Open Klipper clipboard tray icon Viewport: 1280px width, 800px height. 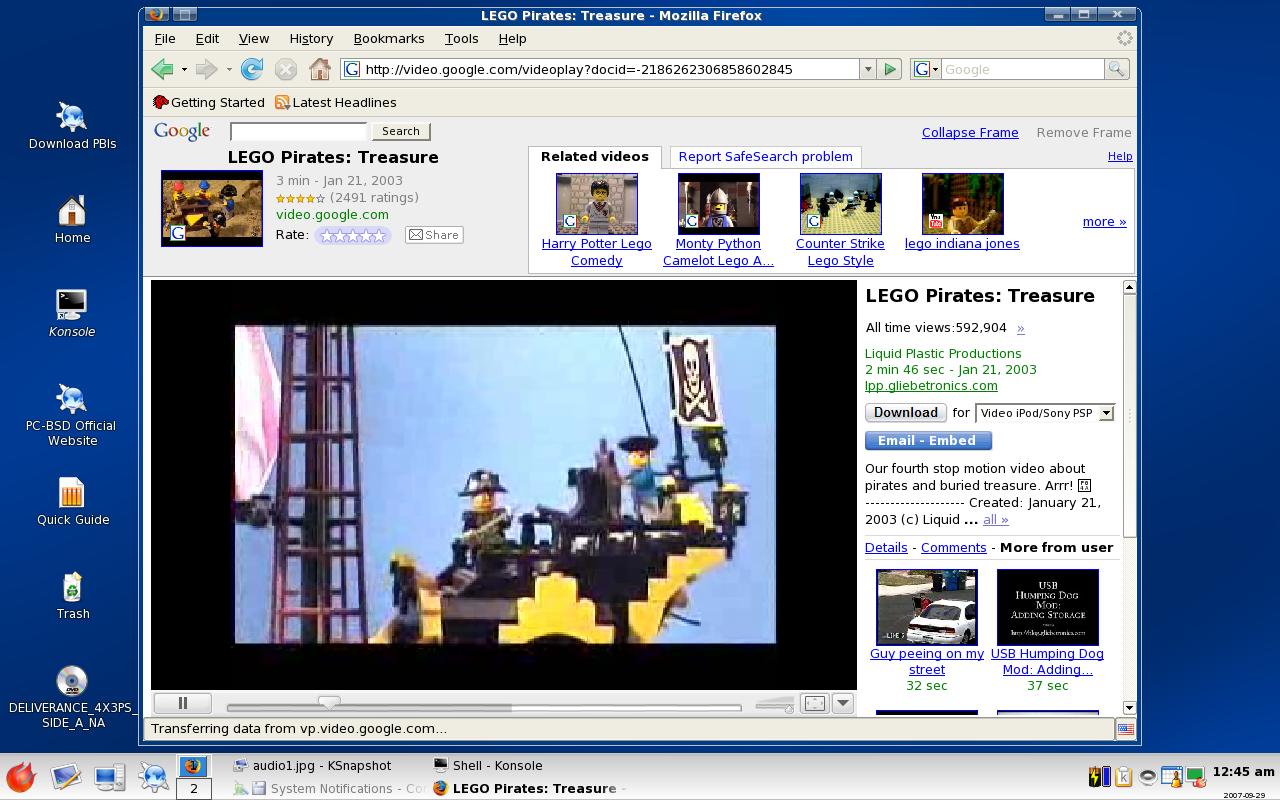tap(1124, 777)
